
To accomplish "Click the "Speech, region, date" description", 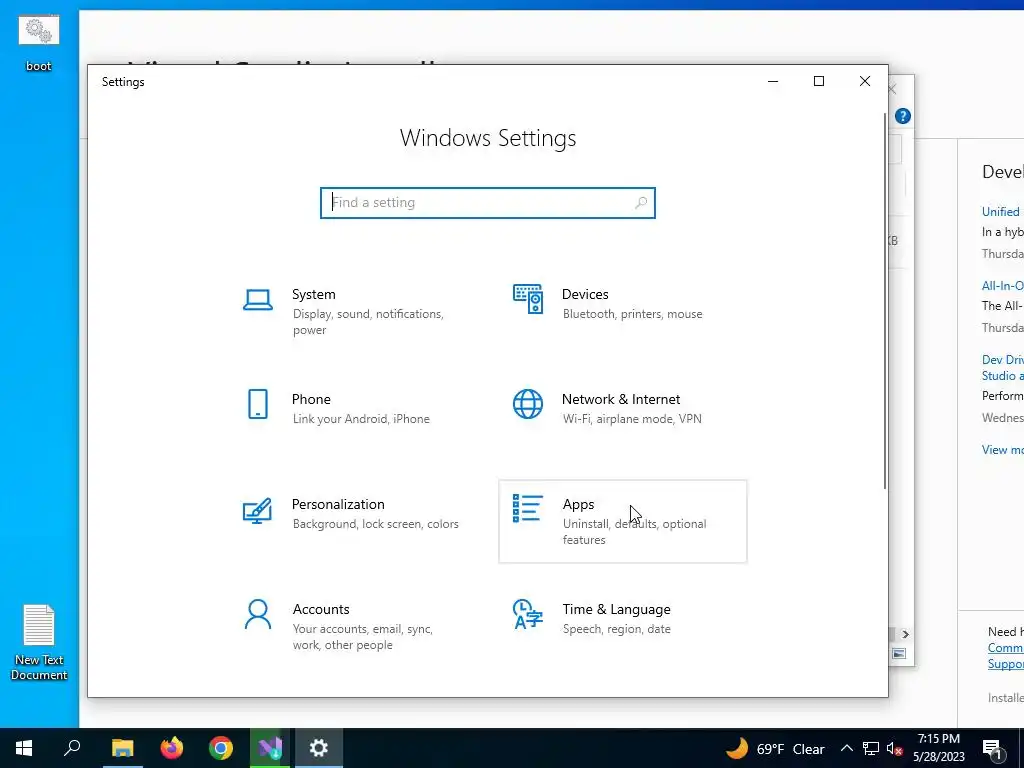I will (x=616, y=629).
